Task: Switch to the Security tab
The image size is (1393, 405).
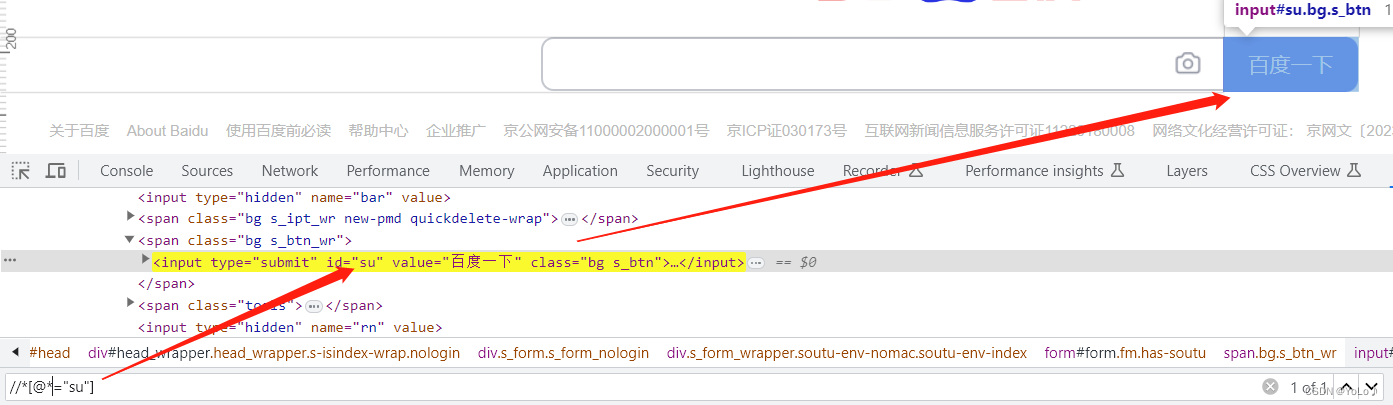Action: coord(672,171)
